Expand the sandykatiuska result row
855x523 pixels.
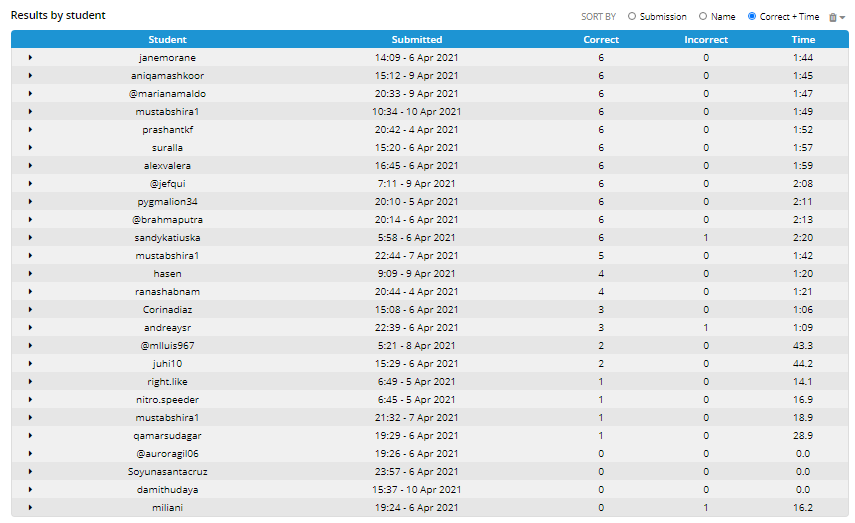pyautogui.click(x=31, y=237)
